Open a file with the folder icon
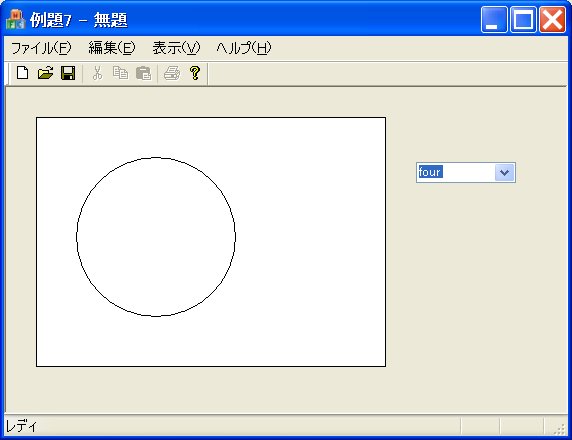The width and height of the screenshot is (572, 440). 46,73
